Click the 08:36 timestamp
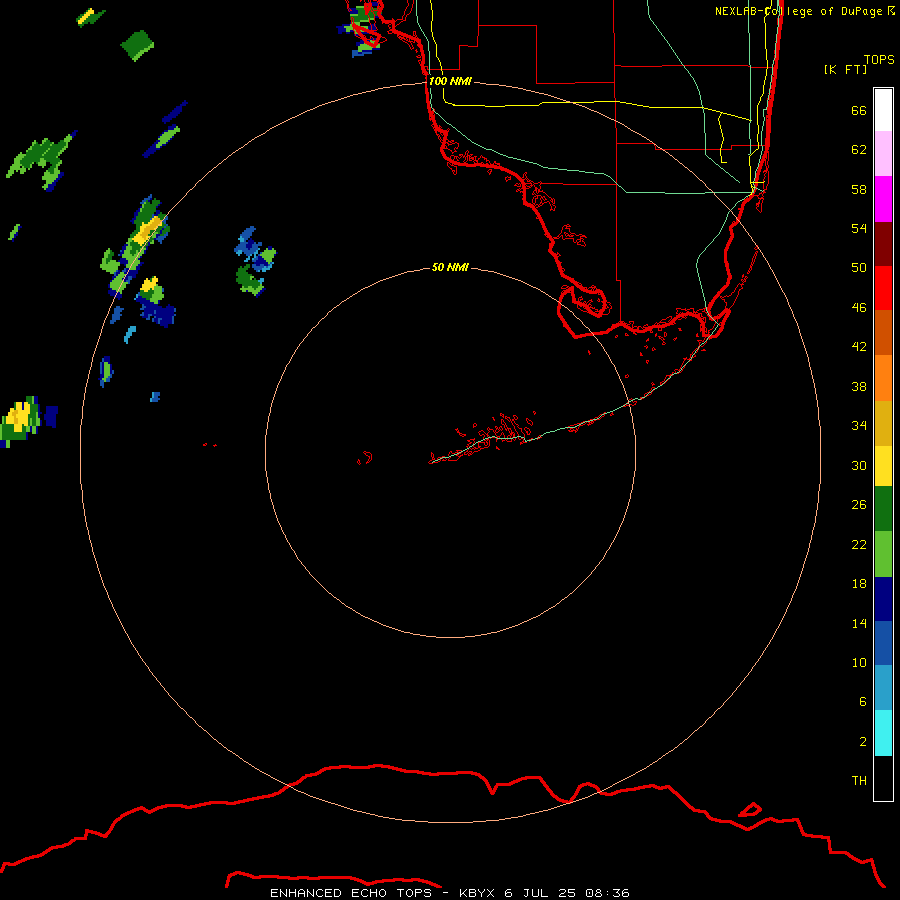Screen dimensions: 900x900 [607, 893]
